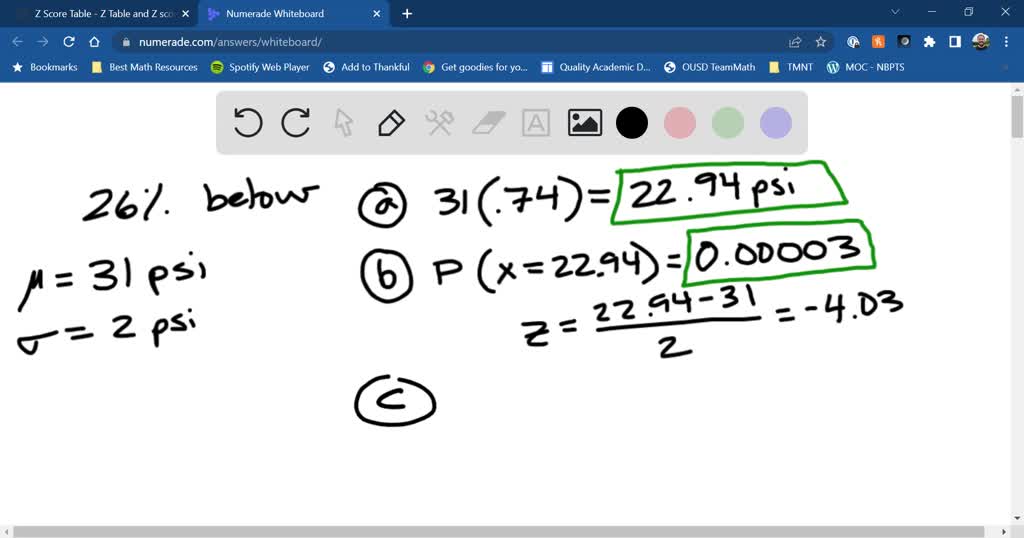Image resolution: width=1024 pixels, height=538 pixels.
Task: Open Chrome three-dot menu
Action: pyautogui.click(x=1006, y=42)
